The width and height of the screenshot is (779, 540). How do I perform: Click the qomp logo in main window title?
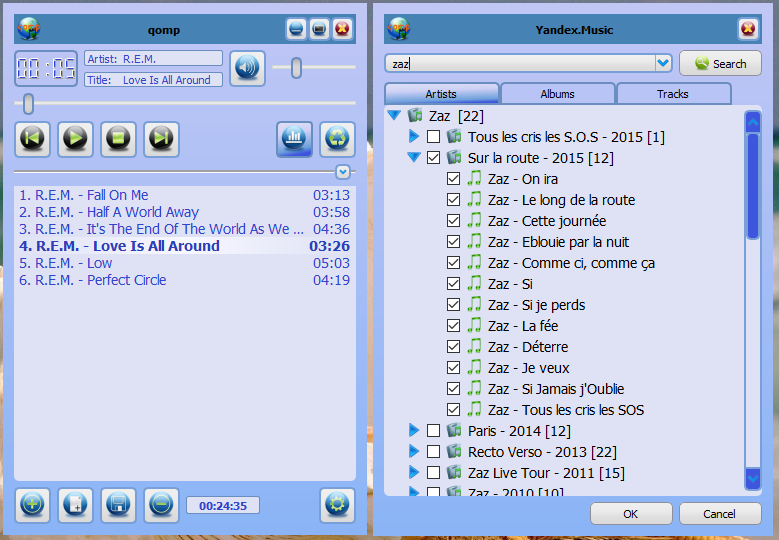click(x=29, y=29)
